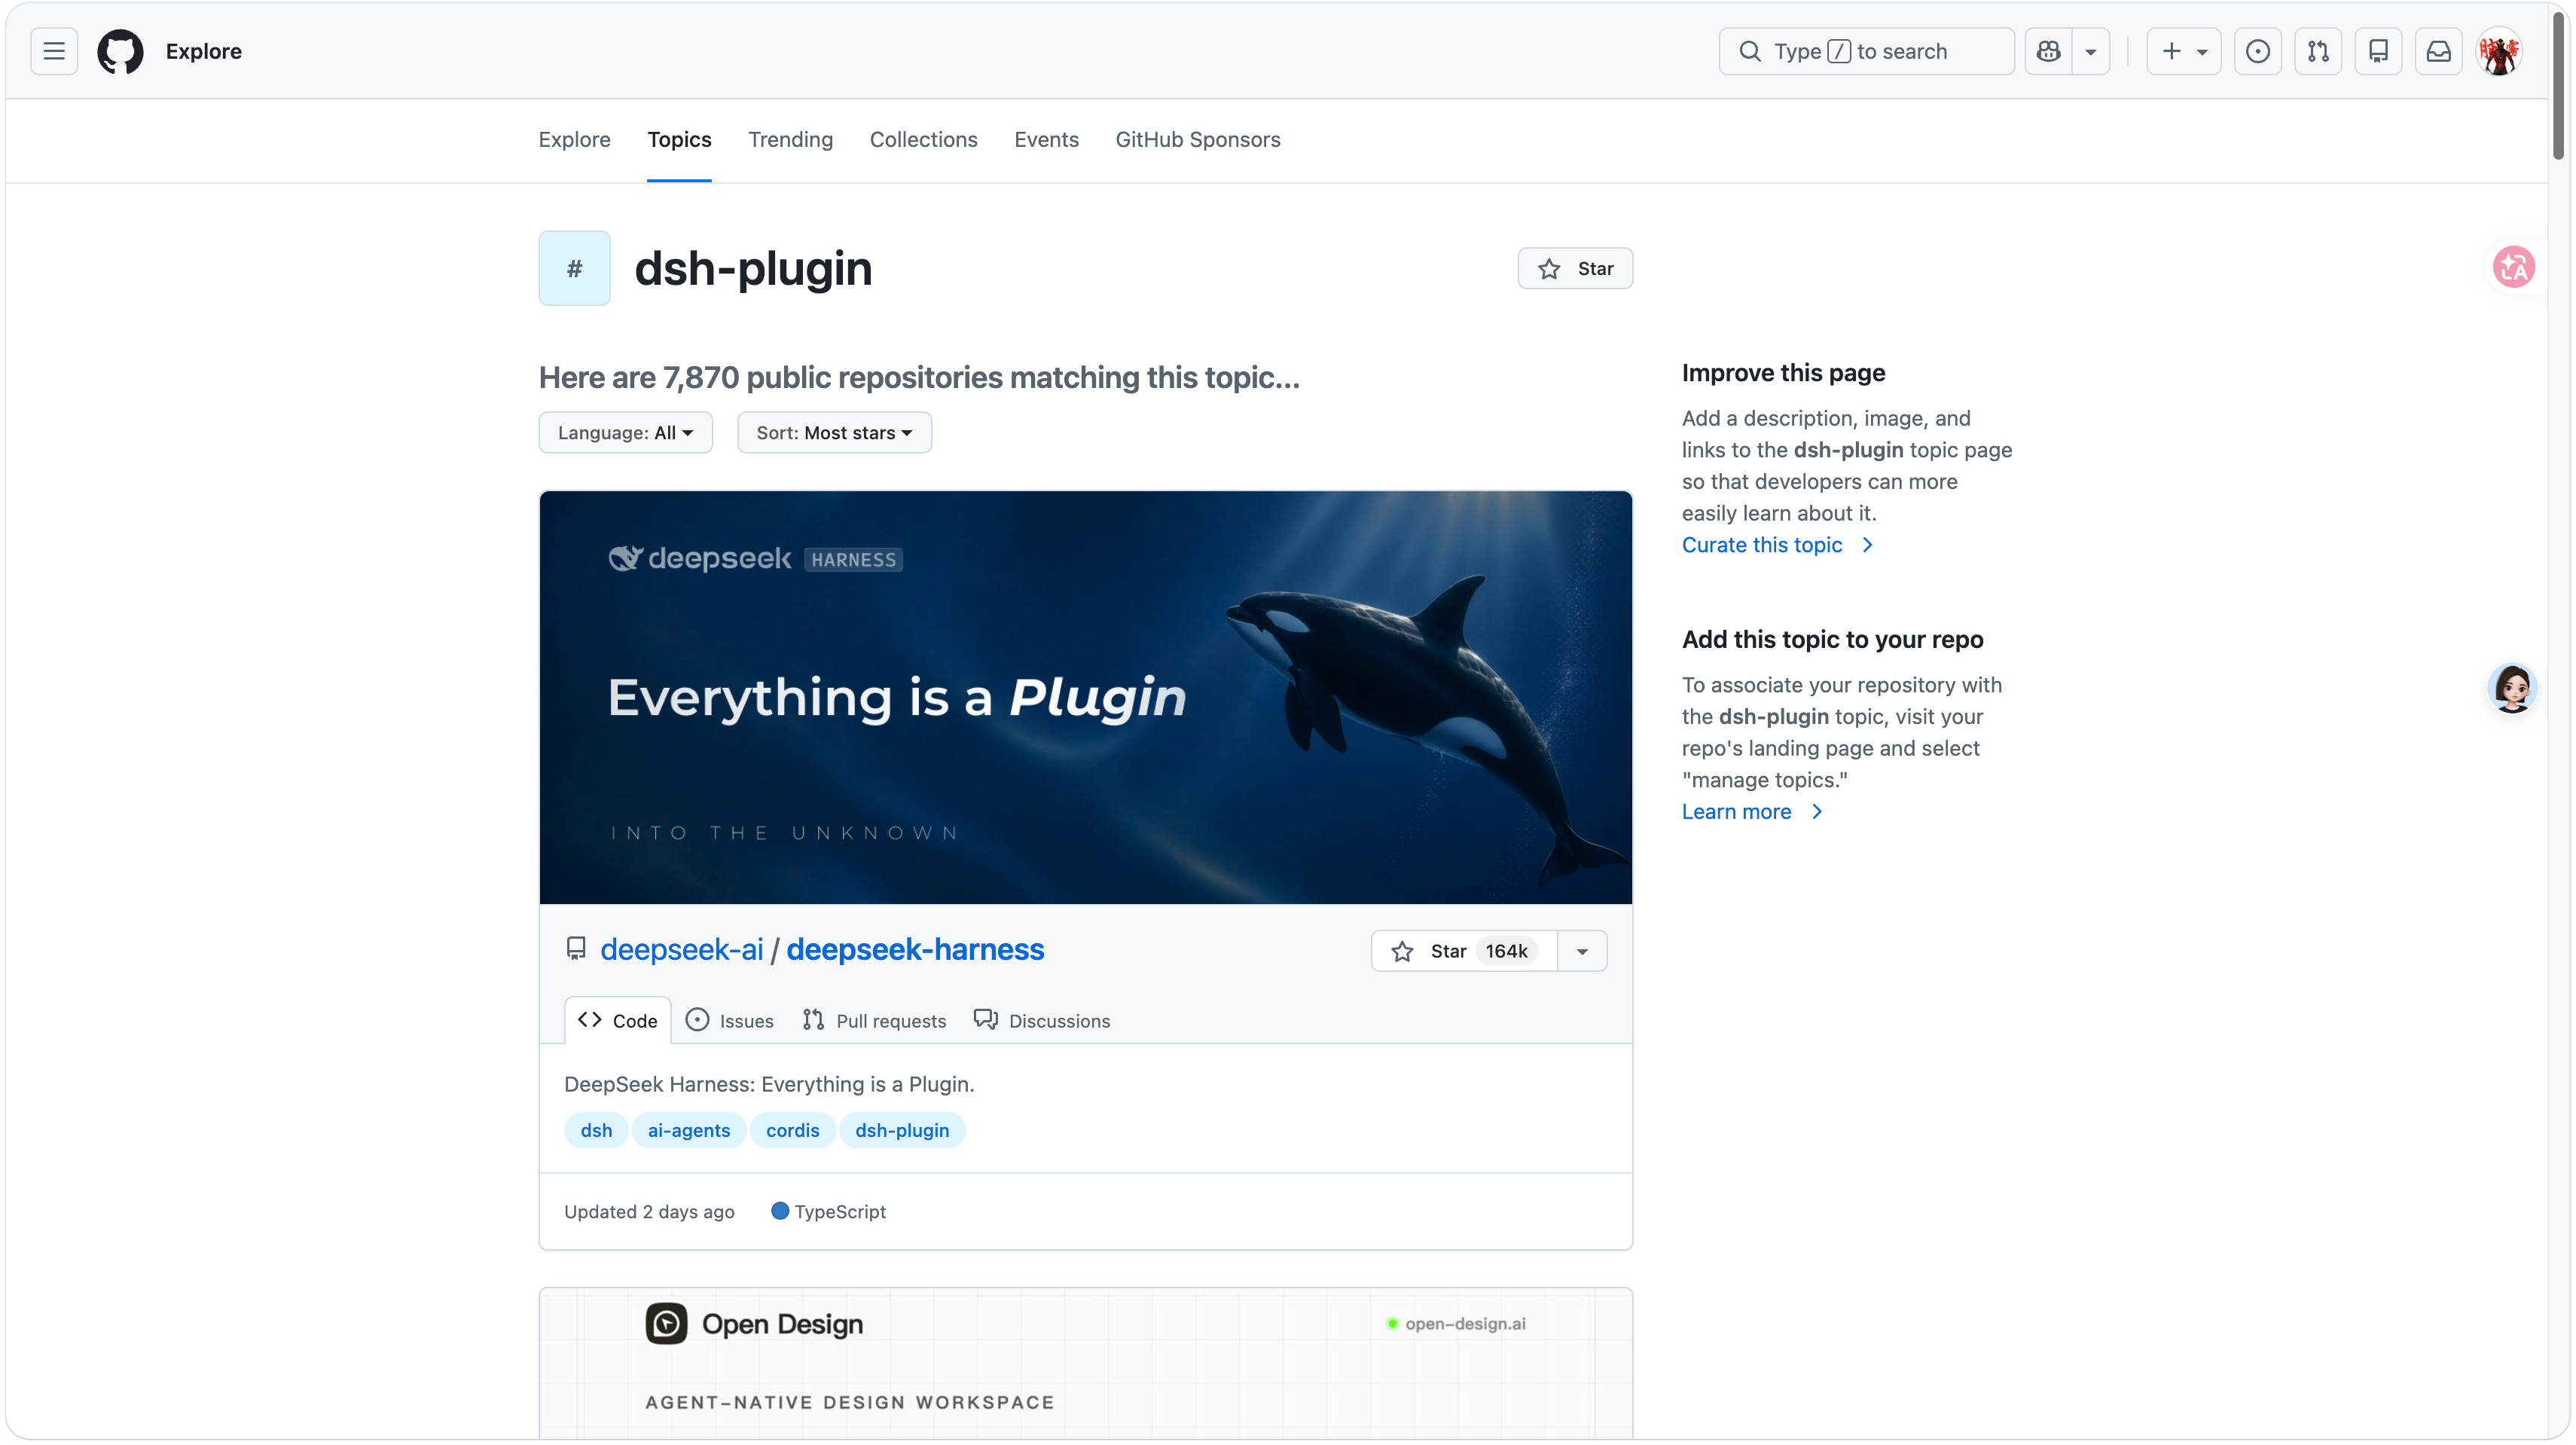Open the GitHub Sponsors tab
This screenshot has height=1445, width=2576.
[x=1198, y=140]
